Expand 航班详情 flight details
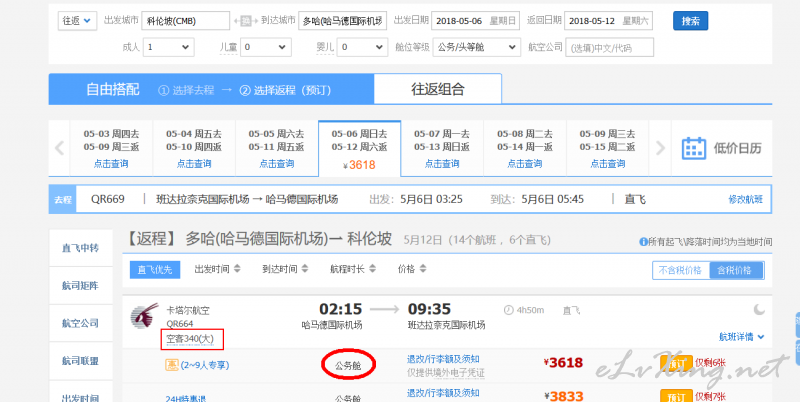This screenshot has width=800, height=402. [x=741, y=337]
